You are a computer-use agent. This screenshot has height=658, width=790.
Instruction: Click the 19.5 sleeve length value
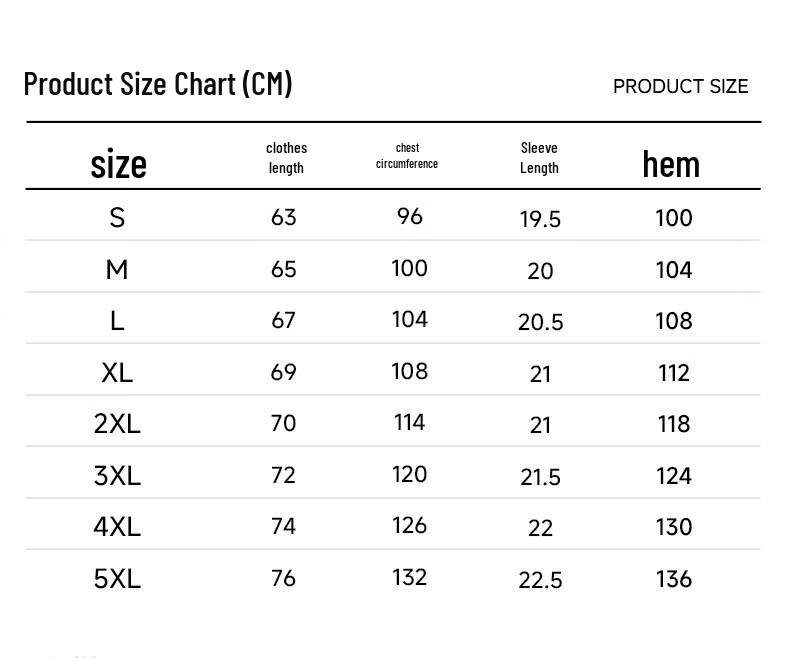coord(540,219)
